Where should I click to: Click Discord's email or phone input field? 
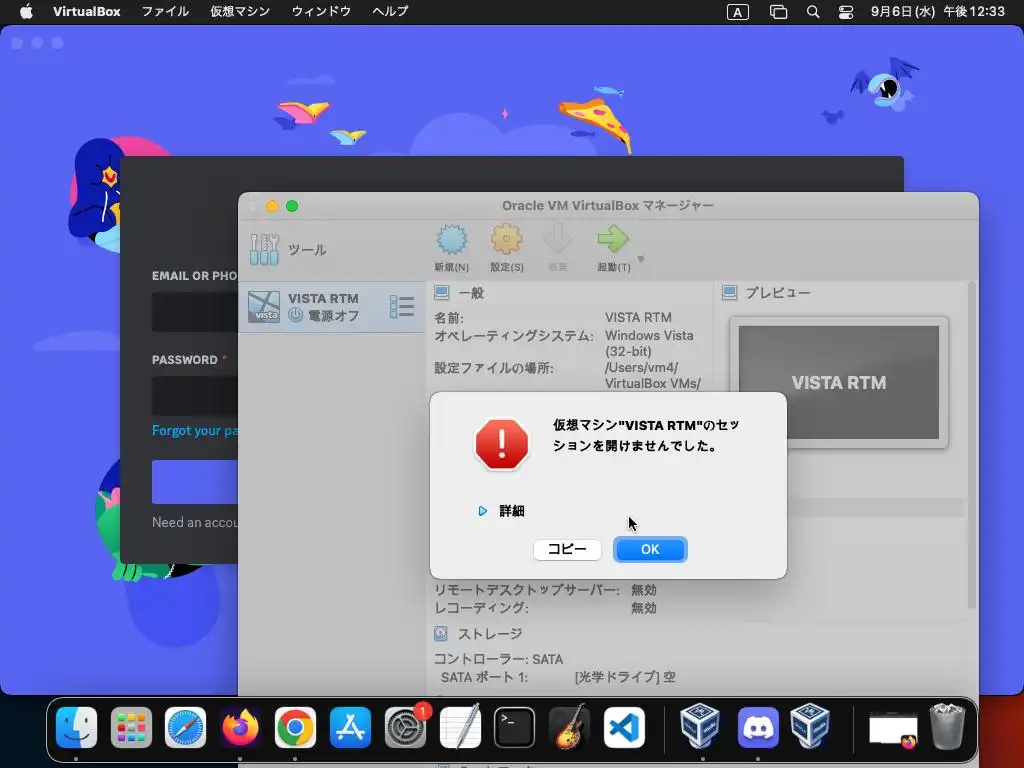coord(195,312)
